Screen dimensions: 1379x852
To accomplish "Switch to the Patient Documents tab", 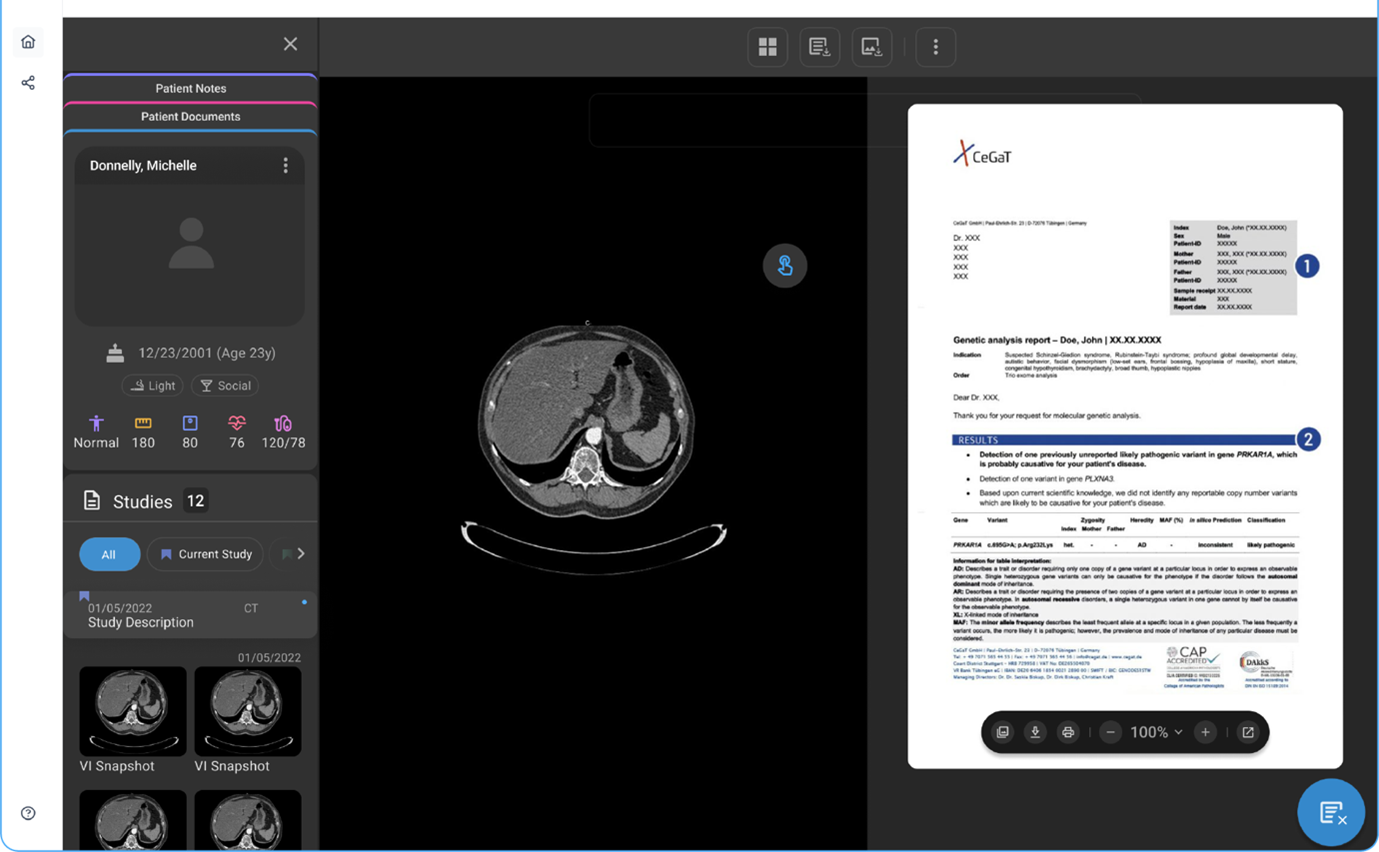I will [190, 117].
